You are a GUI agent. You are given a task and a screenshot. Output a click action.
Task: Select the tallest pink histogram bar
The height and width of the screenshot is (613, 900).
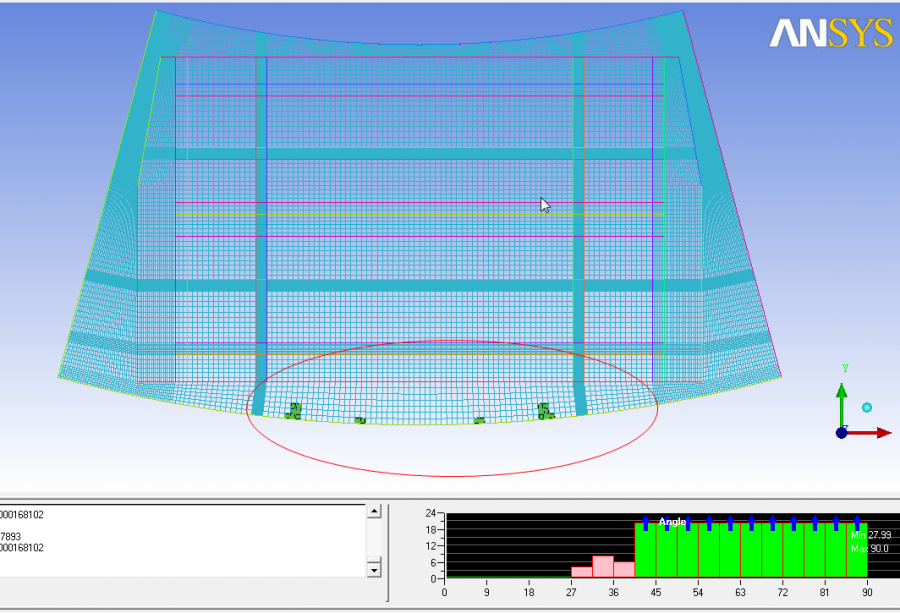click(603, 567)
